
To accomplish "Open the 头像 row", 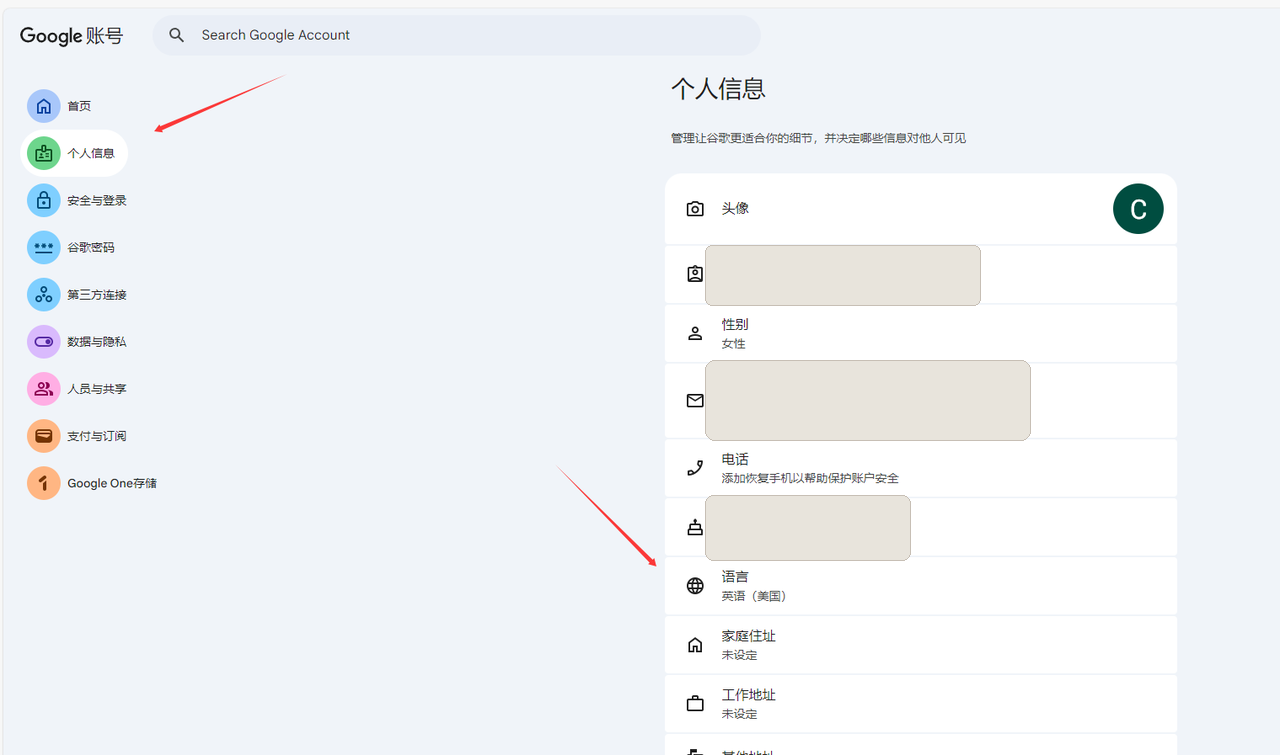I will click(921, 209).
